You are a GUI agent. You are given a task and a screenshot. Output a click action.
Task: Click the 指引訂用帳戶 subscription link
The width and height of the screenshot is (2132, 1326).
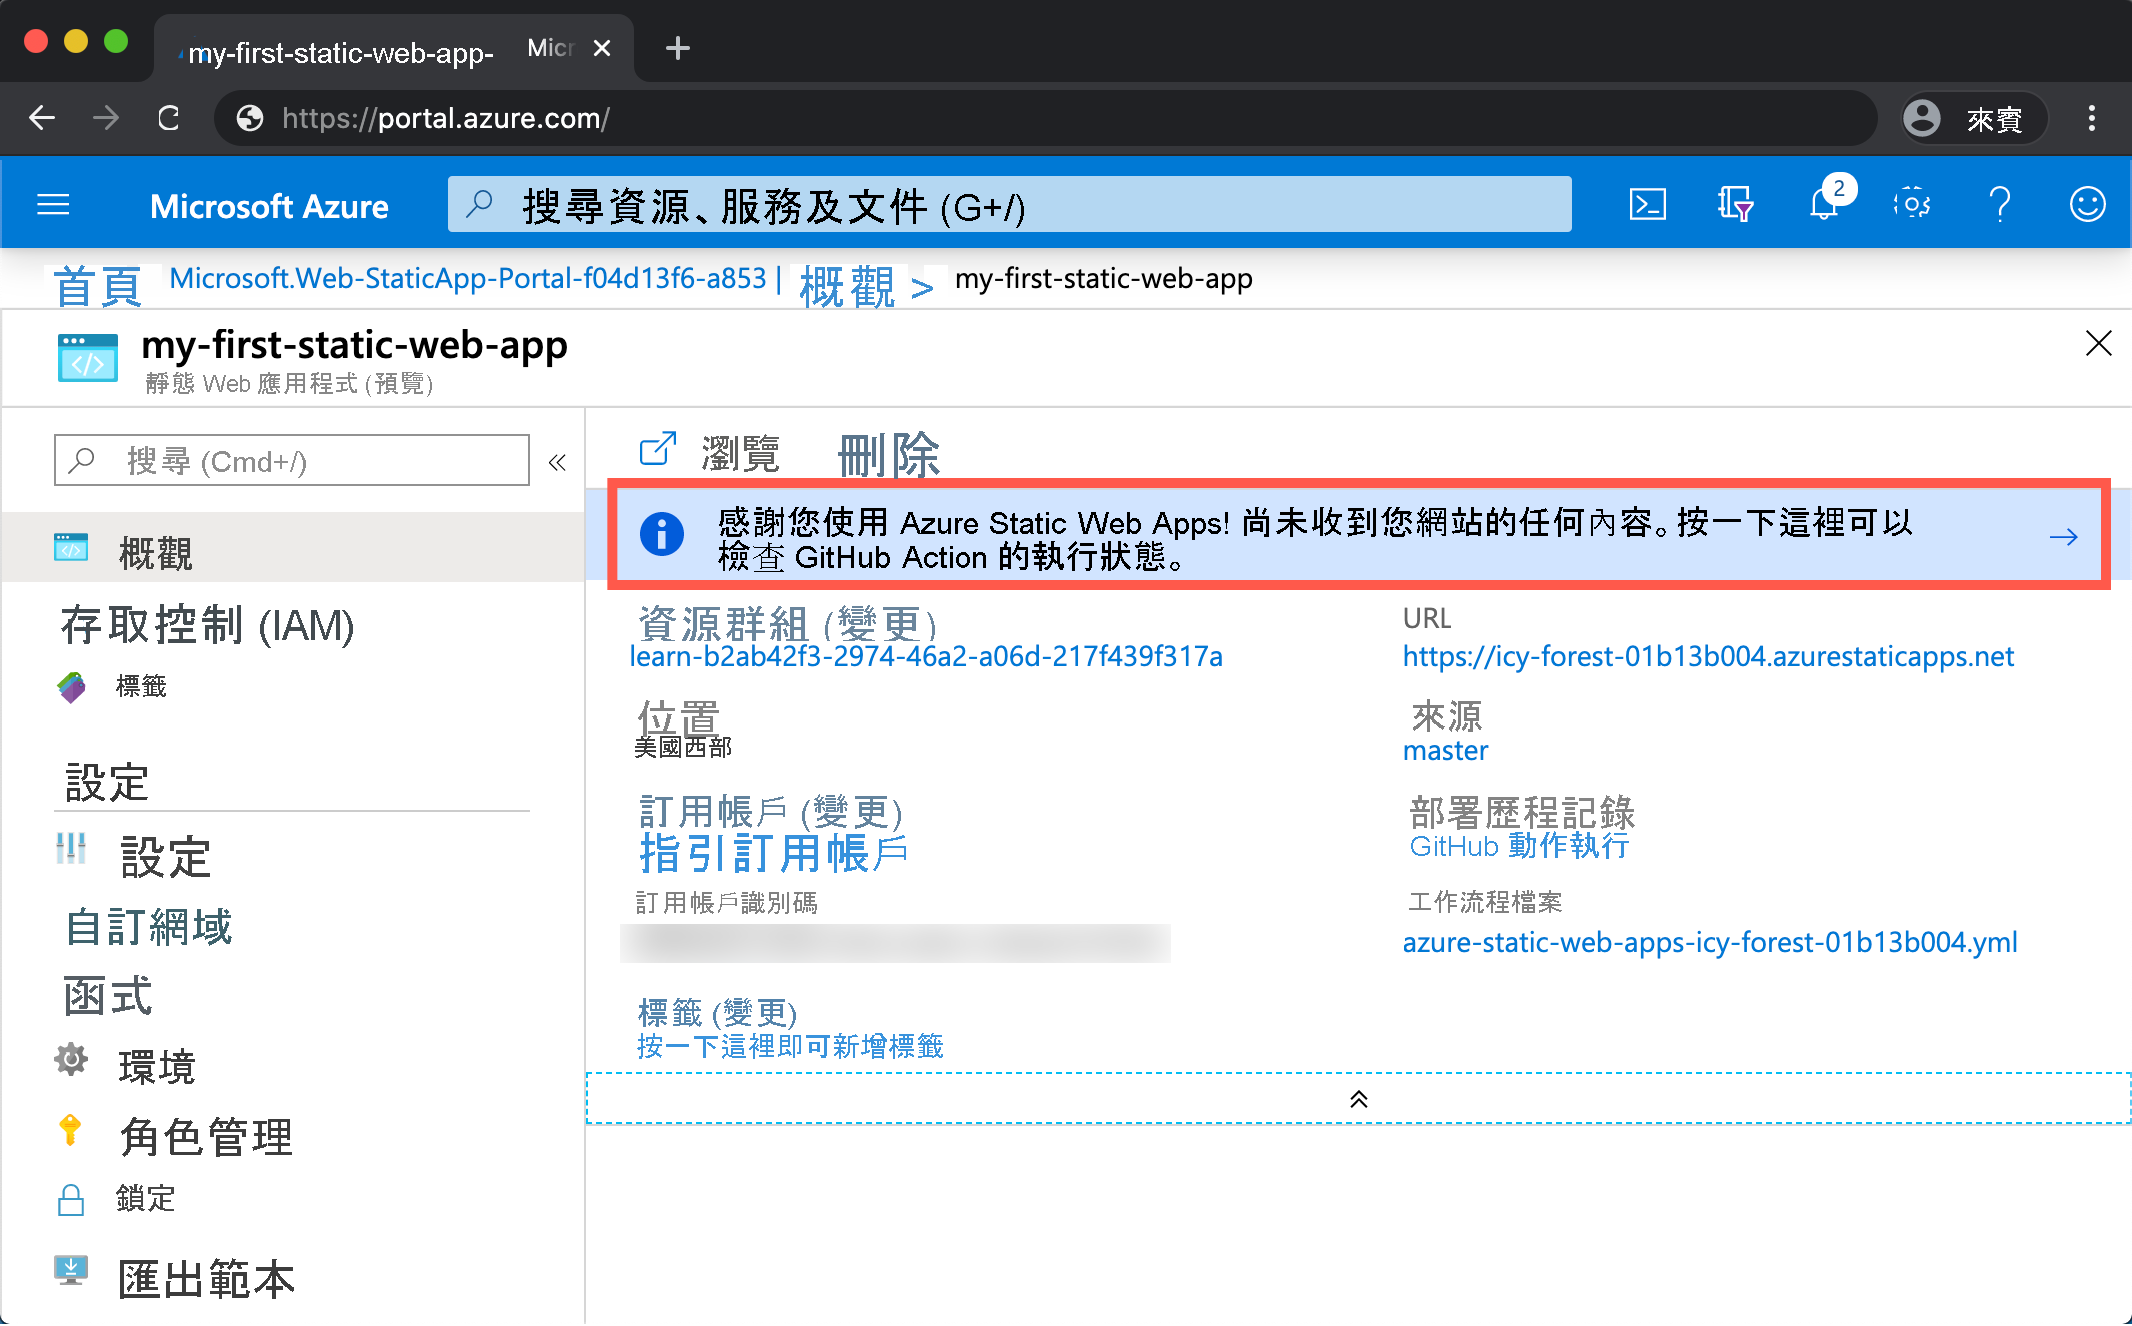click(773, 853)
